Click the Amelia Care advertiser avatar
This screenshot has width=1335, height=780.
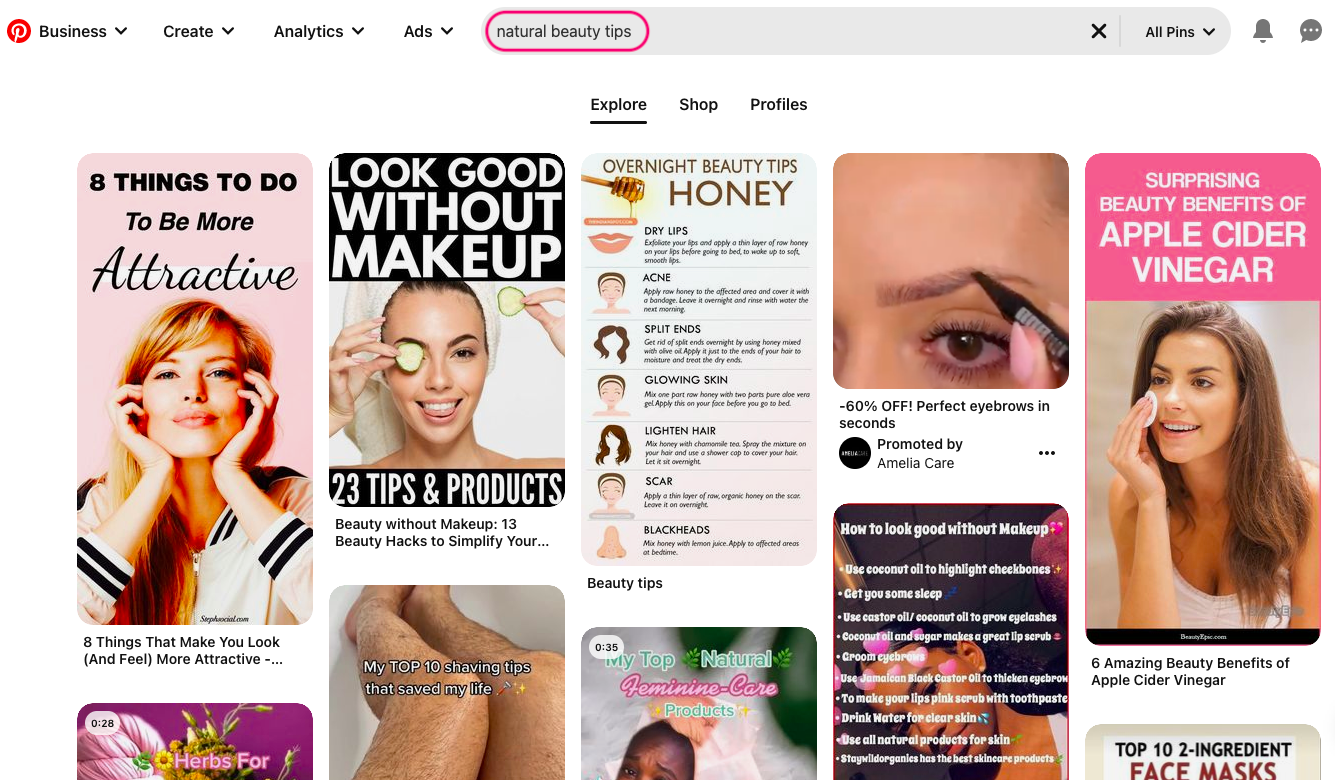[855, 453]
